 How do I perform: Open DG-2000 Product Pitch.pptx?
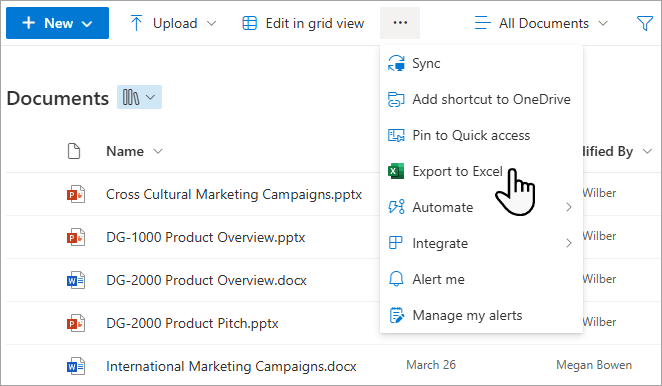click(192, 323)
